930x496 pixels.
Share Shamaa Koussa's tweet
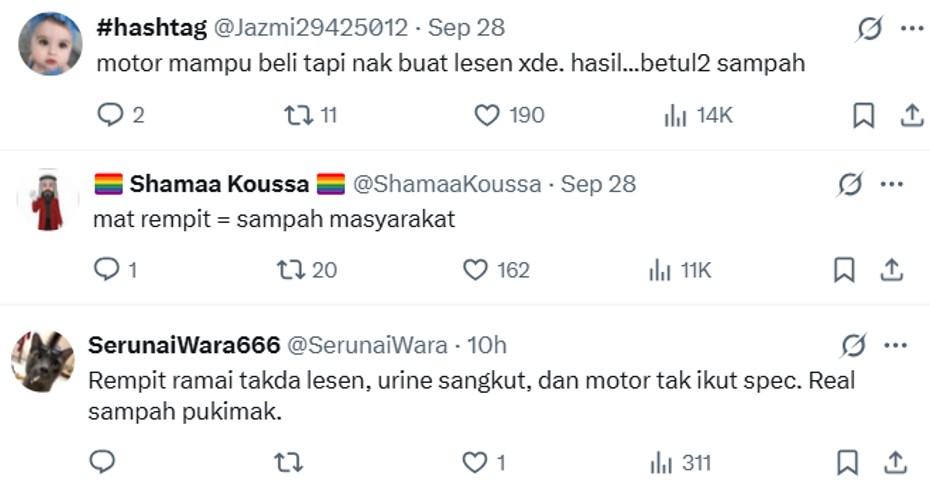(891, 270)
